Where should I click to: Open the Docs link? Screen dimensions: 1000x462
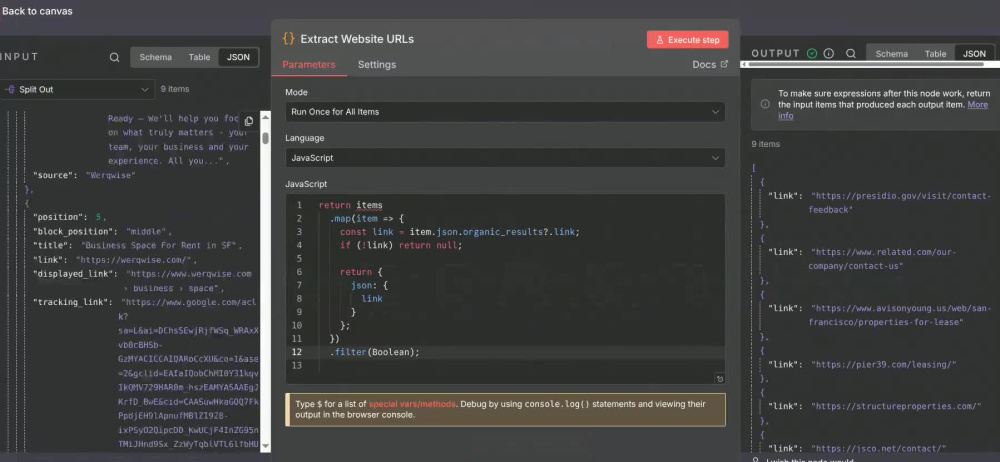[x=710, y=64]
